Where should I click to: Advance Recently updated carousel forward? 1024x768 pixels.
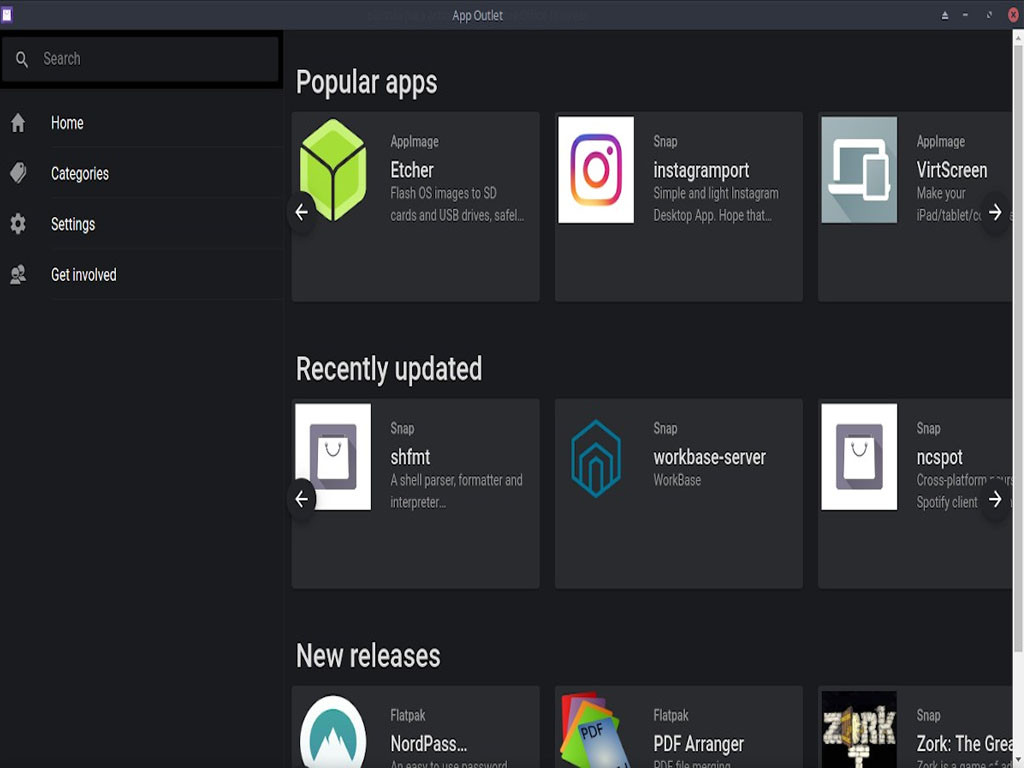[x=995, y=499]
